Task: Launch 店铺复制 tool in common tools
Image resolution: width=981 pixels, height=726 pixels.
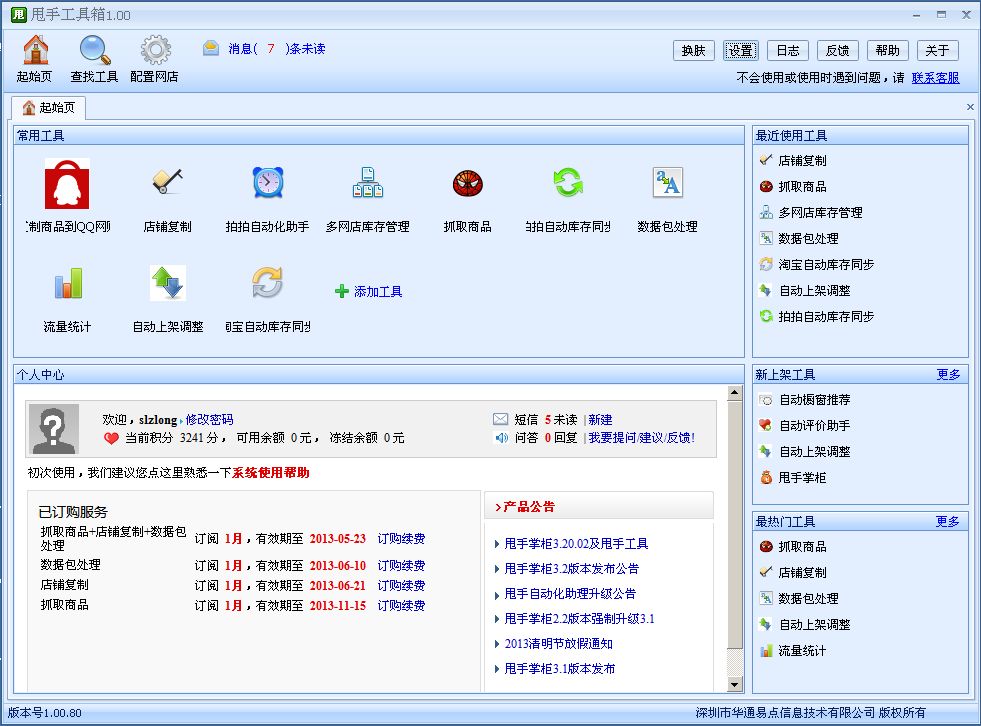Action: click(167, 182)
